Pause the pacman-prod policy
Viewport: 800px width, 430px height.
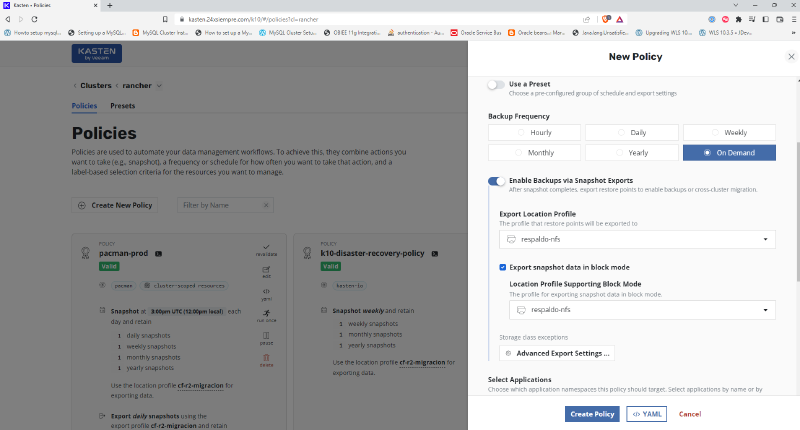point(266,338)
